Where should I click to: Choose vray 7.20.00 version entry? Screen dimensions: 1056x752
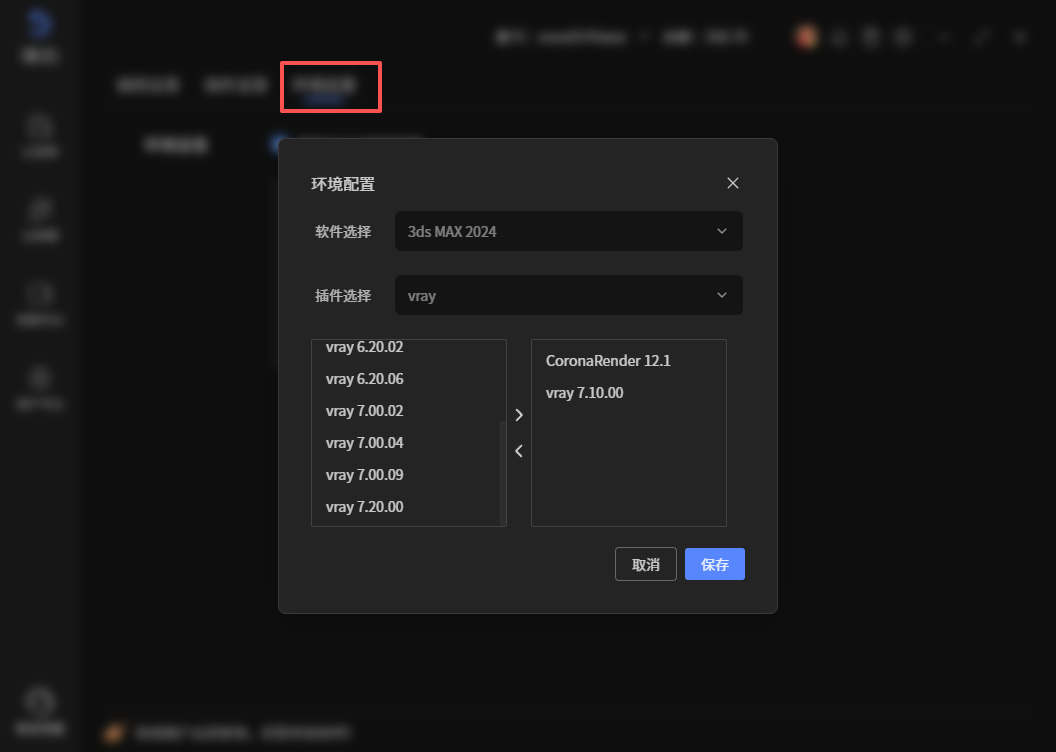point(365,507)
